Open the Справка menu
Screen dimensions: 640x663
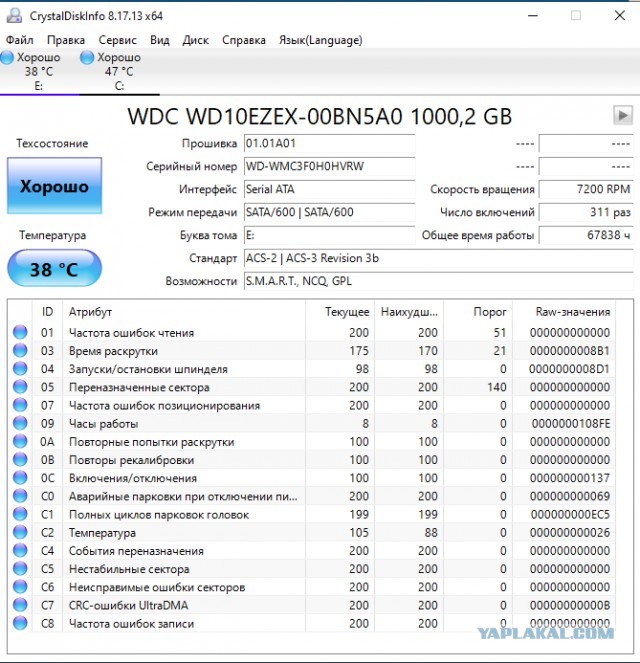pyautogui.click(x=244, y=40)
